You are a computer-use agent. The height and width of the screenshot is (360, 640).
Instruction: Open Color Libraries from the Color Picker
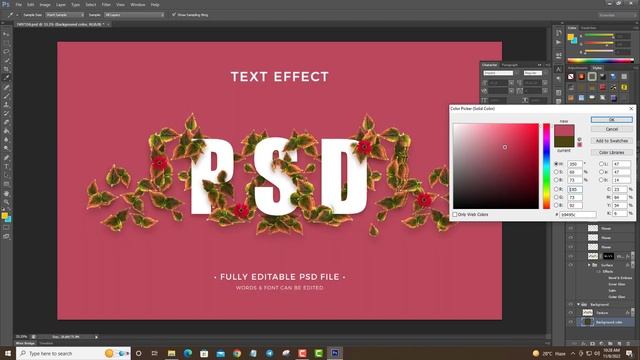(611, 152)
